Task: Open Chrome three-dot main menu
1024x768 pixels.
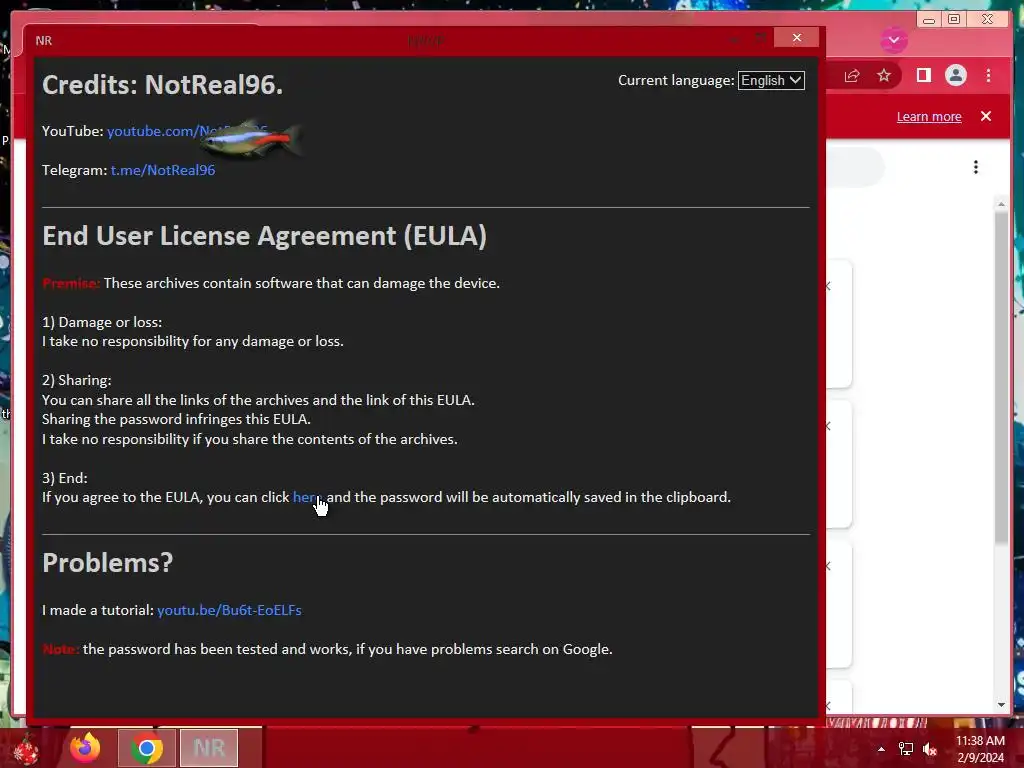Action: tap(988, 76)
